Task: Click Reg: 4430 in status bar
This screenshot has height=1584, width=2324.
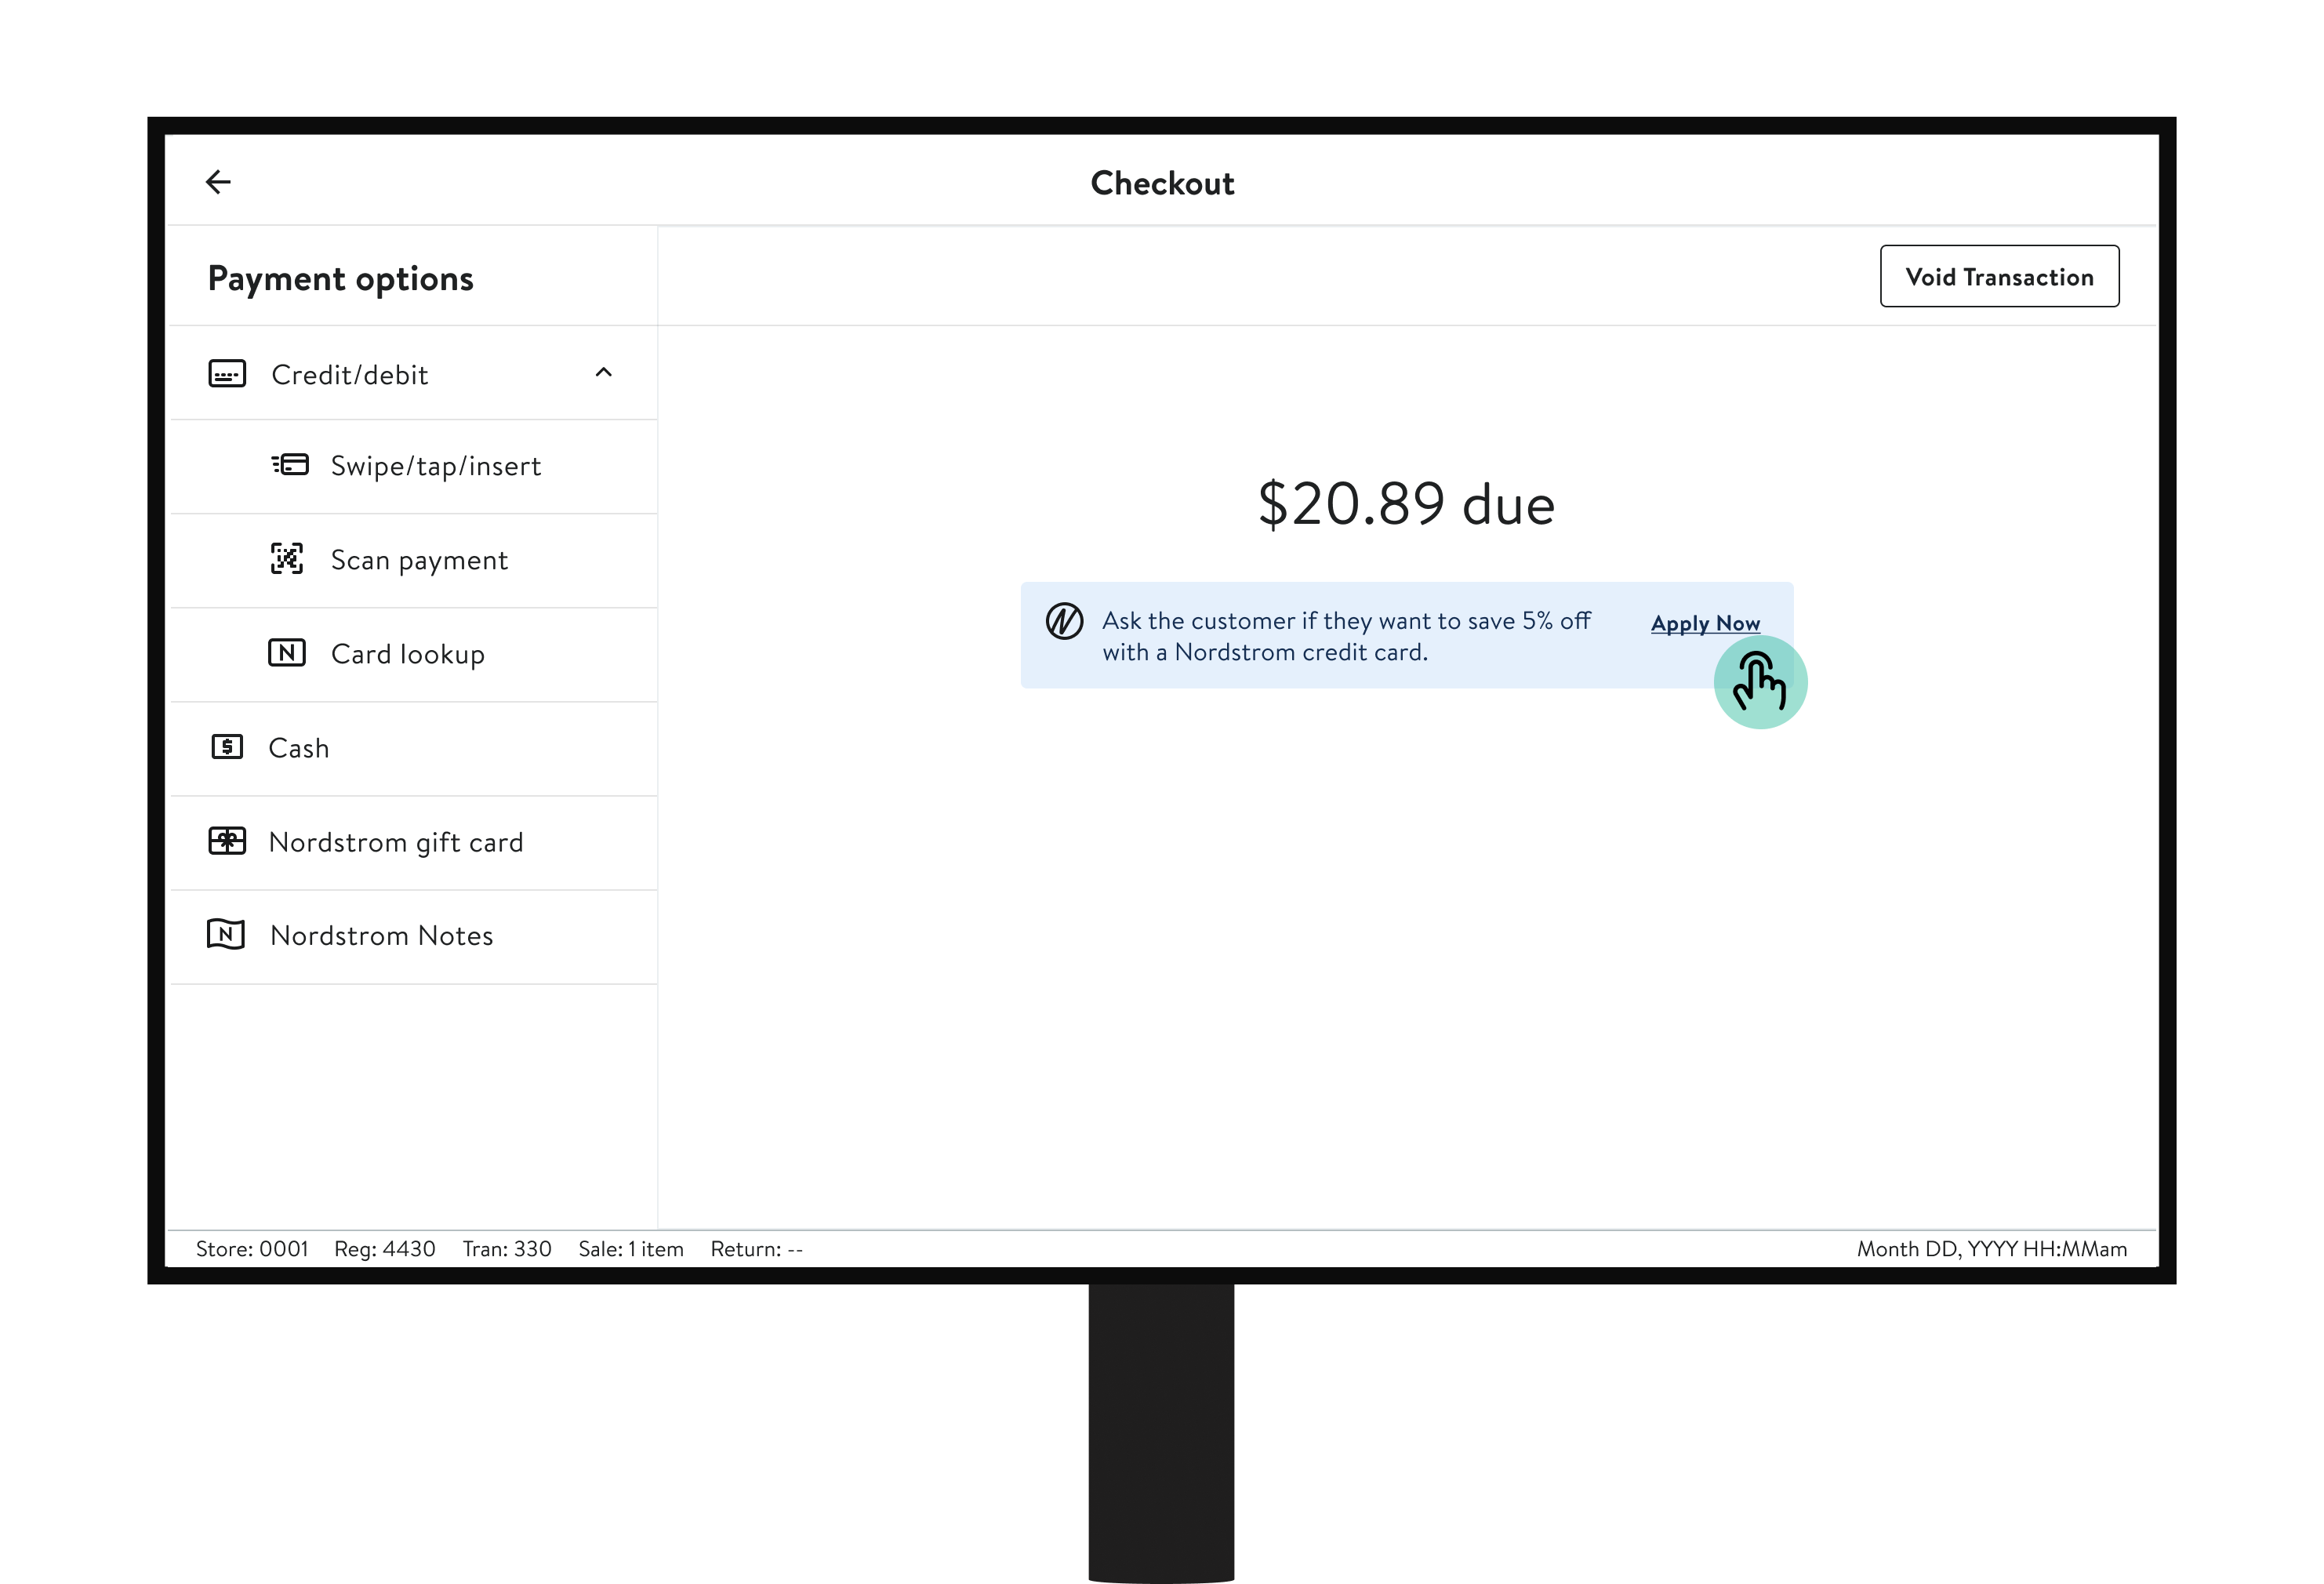Action: (x=385, y=1249)
